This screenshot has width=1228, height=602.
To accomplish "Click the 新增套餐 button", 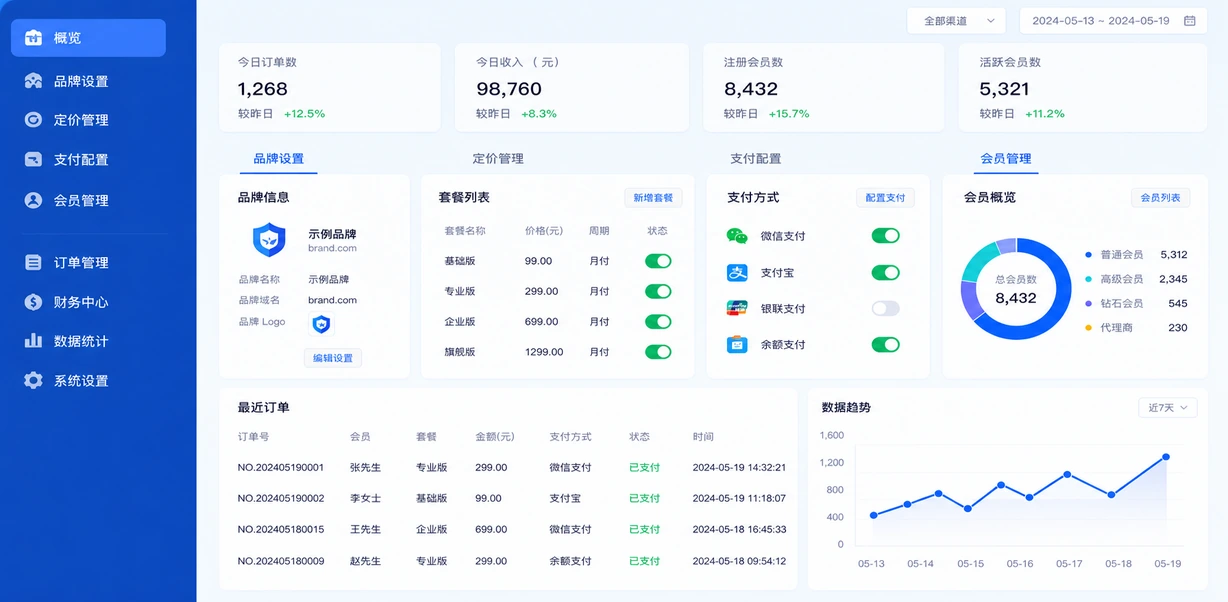I will tap(653, 198).
